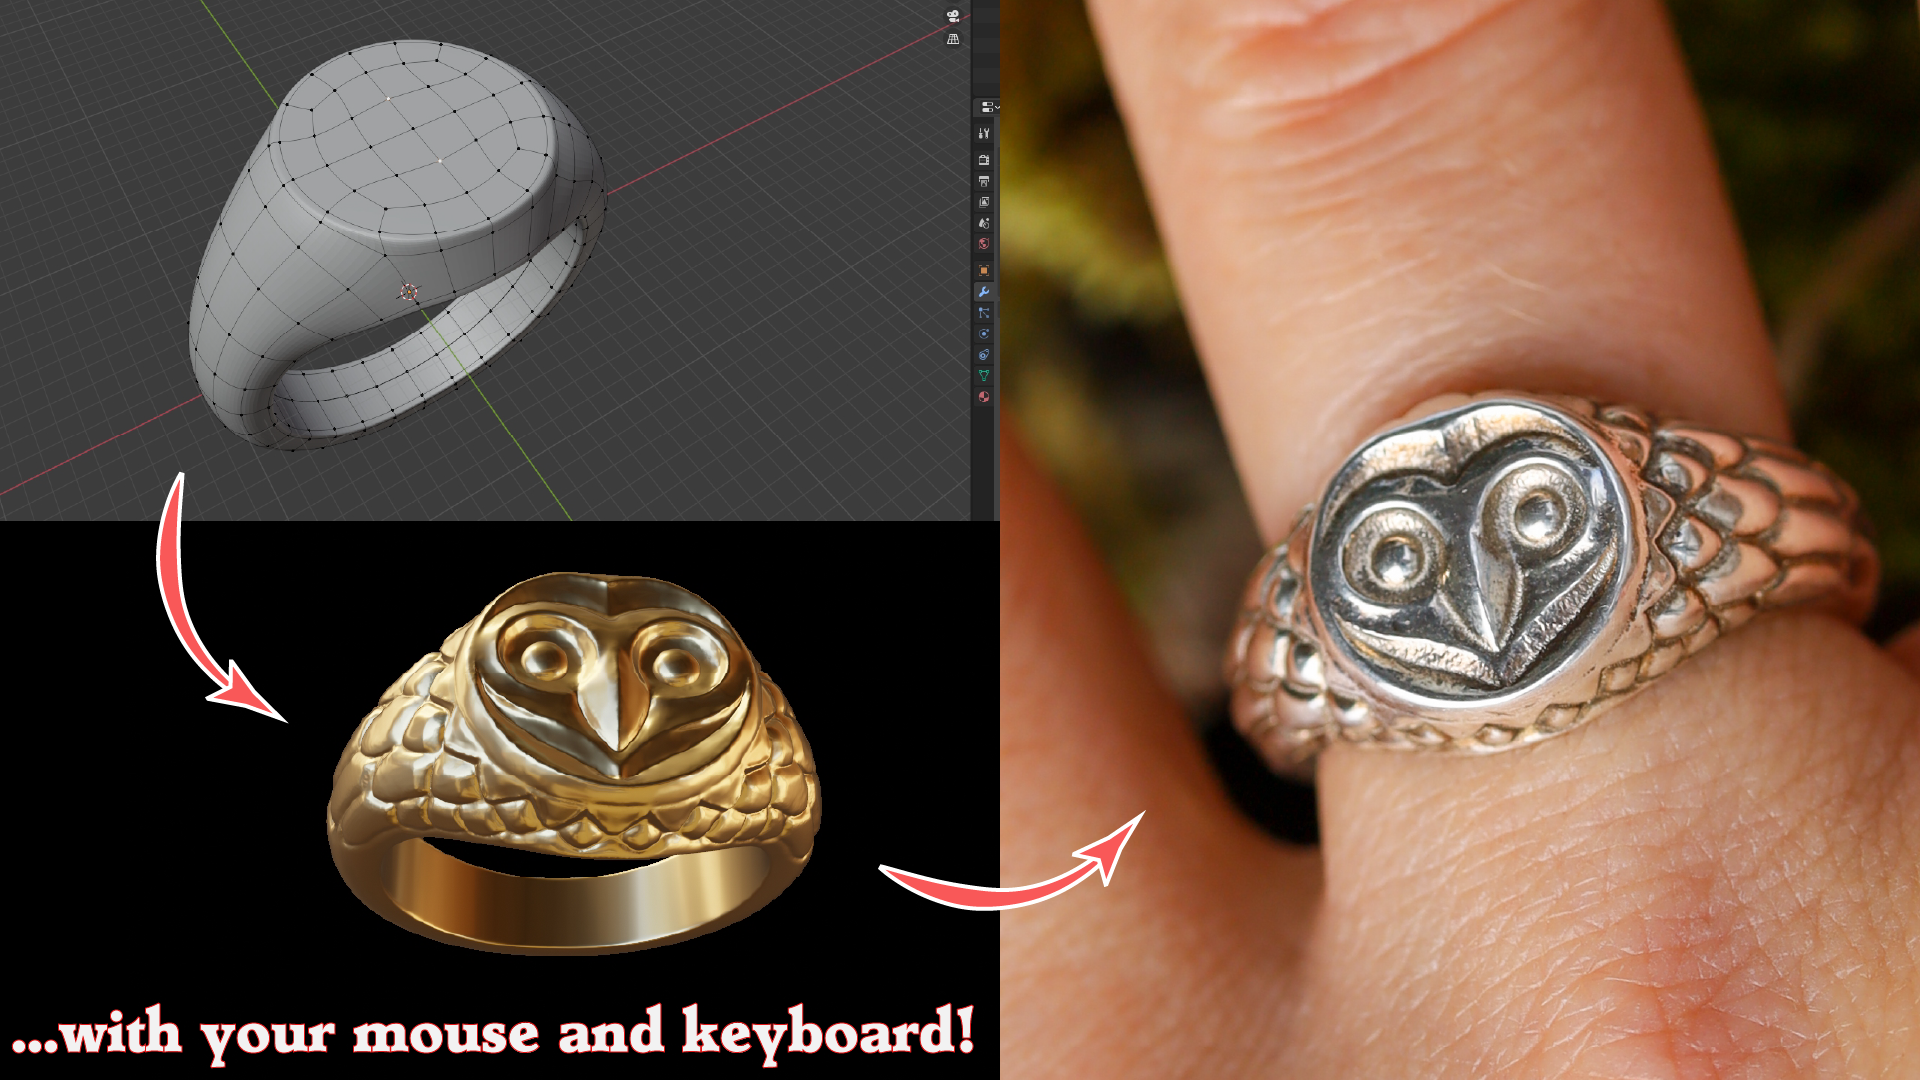
Task: Toggle the camera view icon in viewport
Action: [953, 16]
